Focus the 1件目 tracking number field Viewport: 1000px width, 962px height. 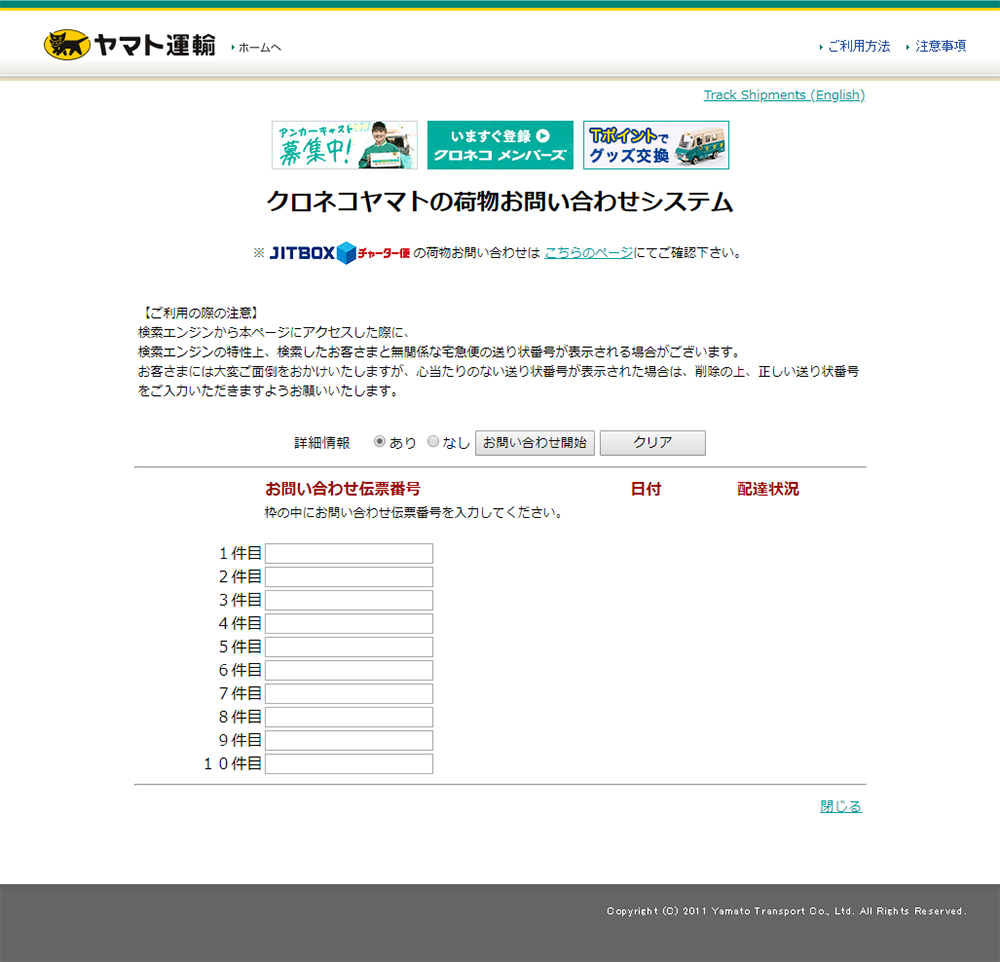point(349,554)
